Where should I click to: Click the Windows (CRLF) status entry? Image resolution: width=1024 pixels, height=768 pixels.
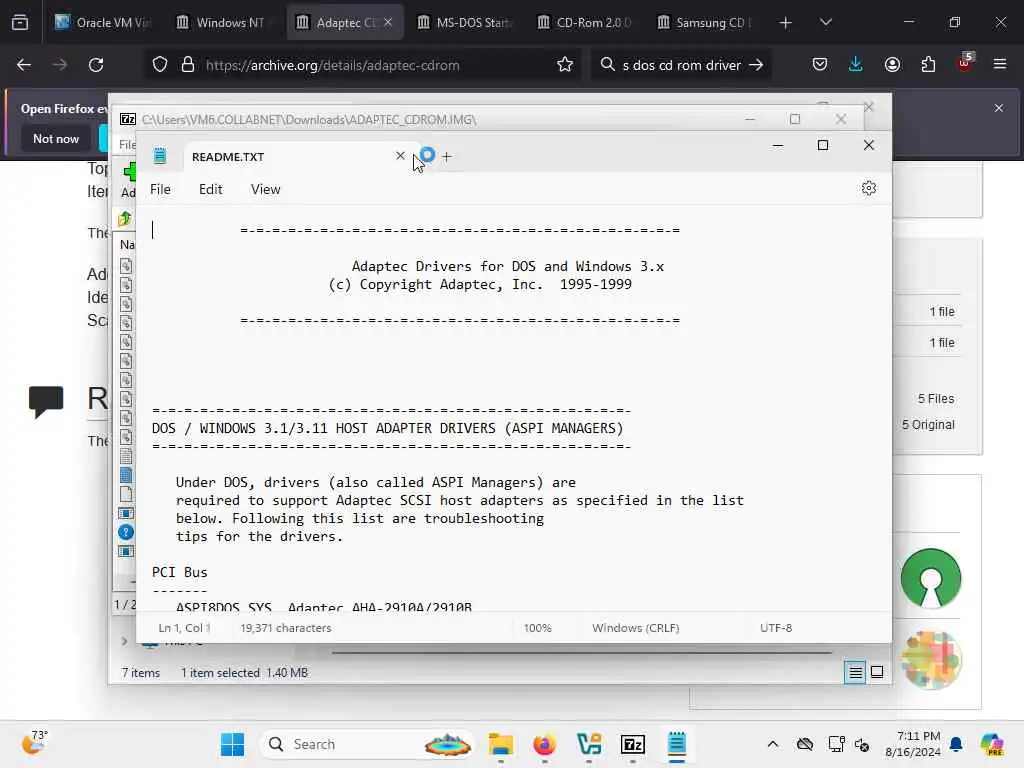tap(635, 628)
